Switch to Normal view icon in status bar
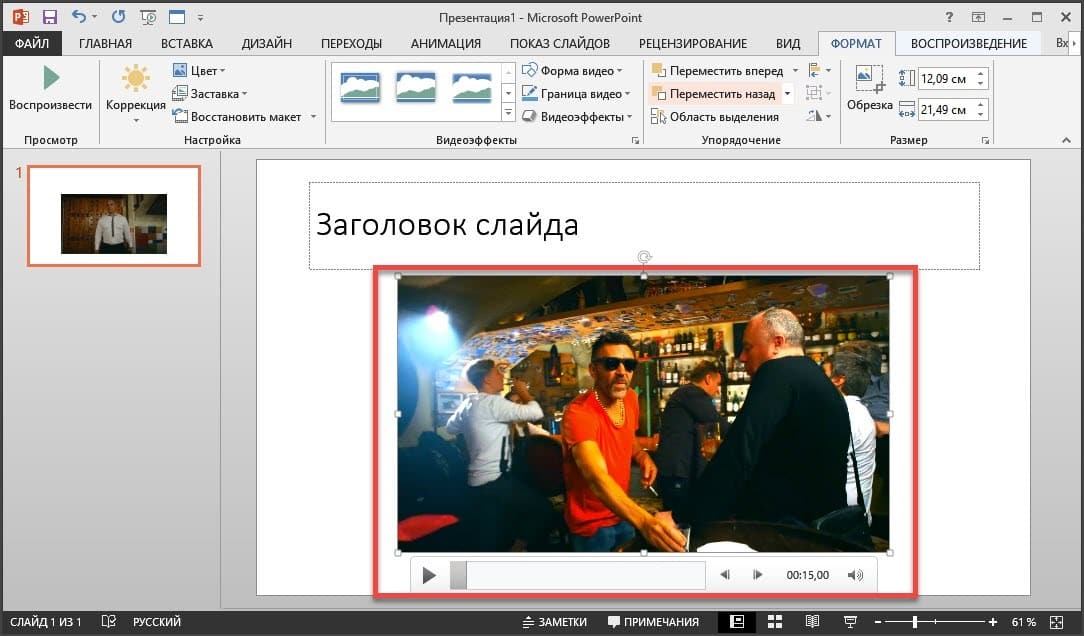The width and height of the screenshot is (1084, 636). point(737,621)
